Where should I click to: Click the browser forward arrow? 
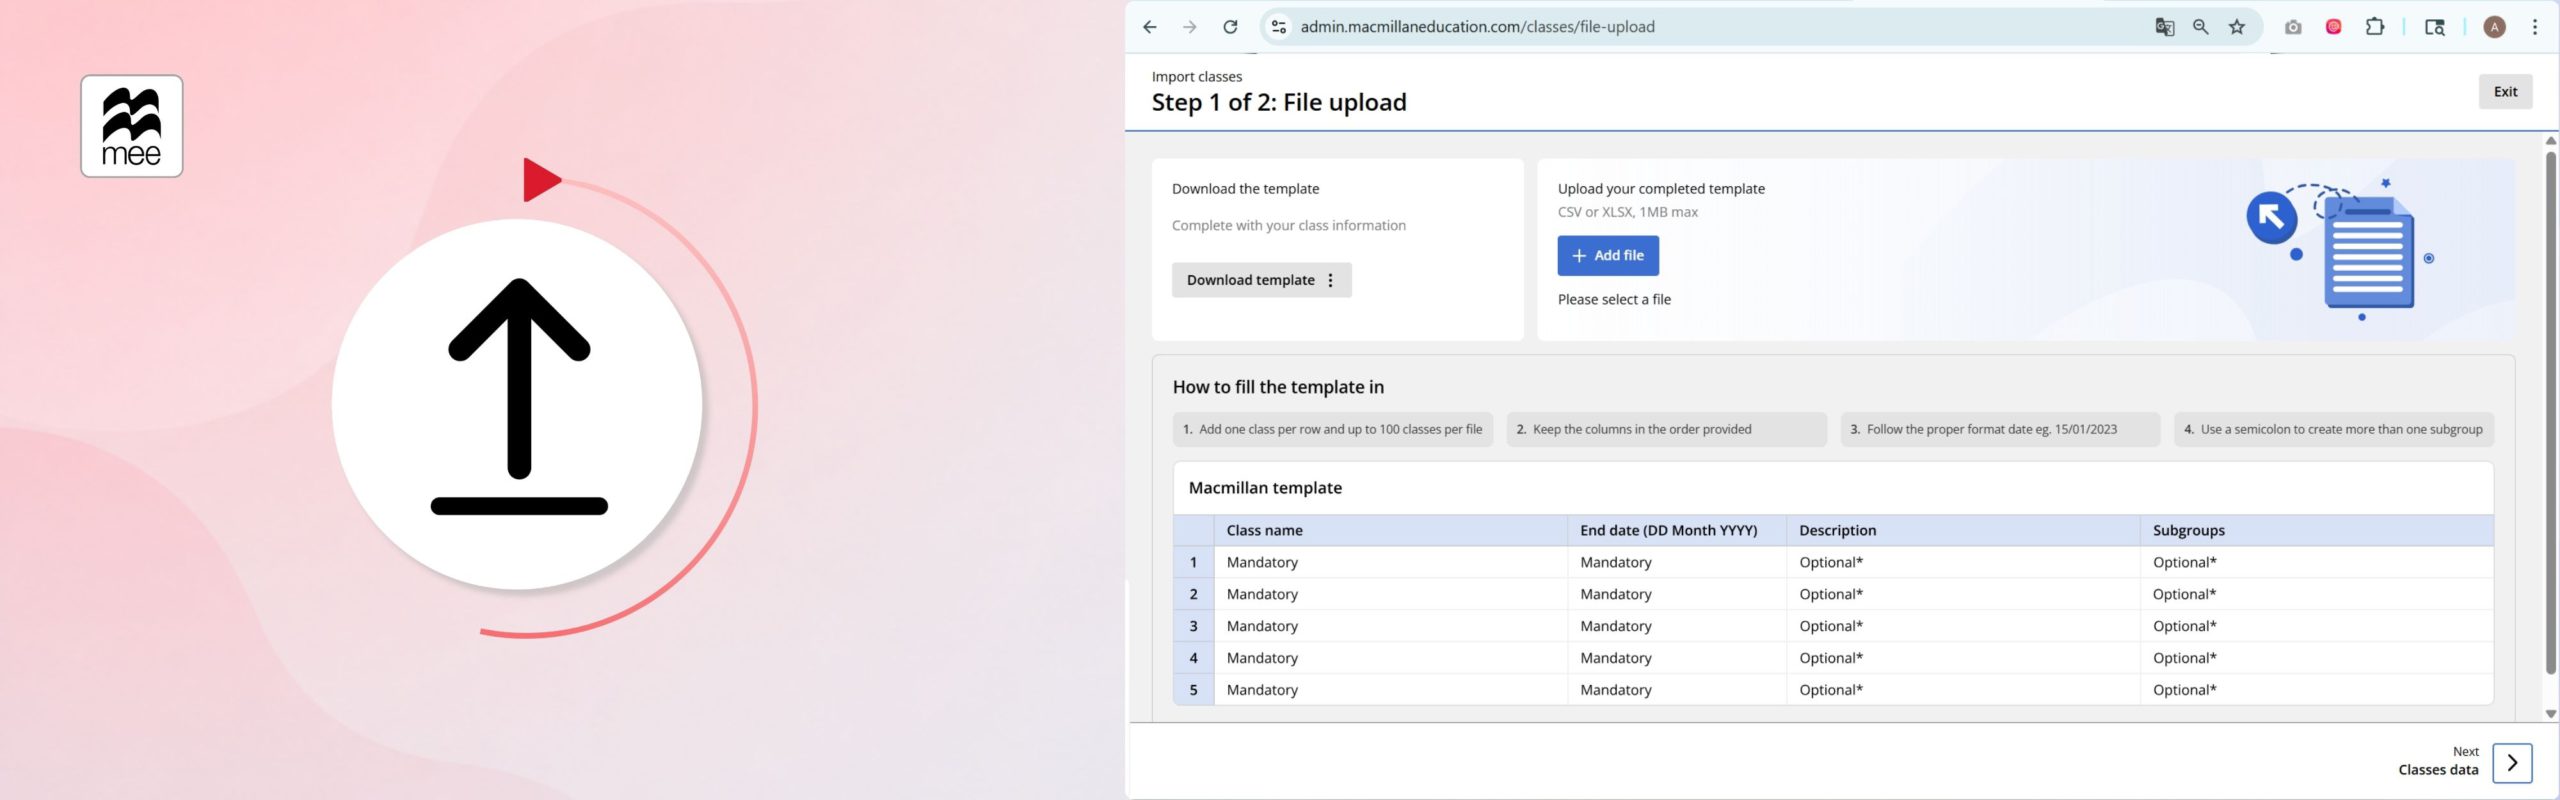point(1189,27)
